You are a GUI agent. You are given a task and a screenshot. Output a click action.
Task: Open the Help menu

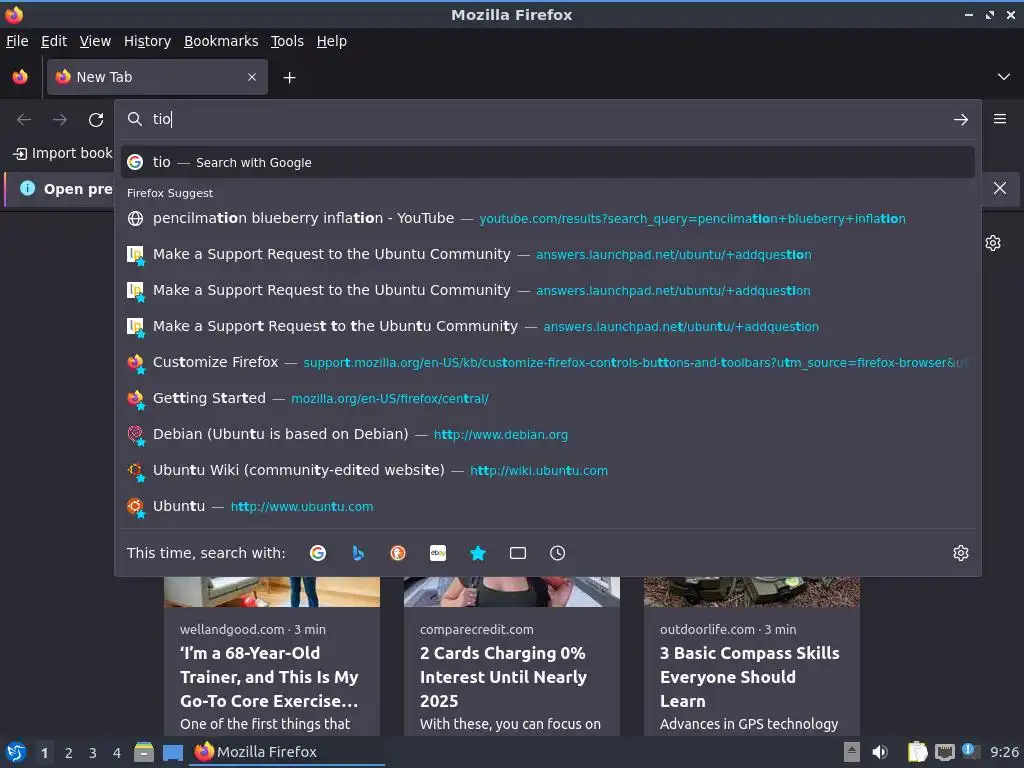332,41
